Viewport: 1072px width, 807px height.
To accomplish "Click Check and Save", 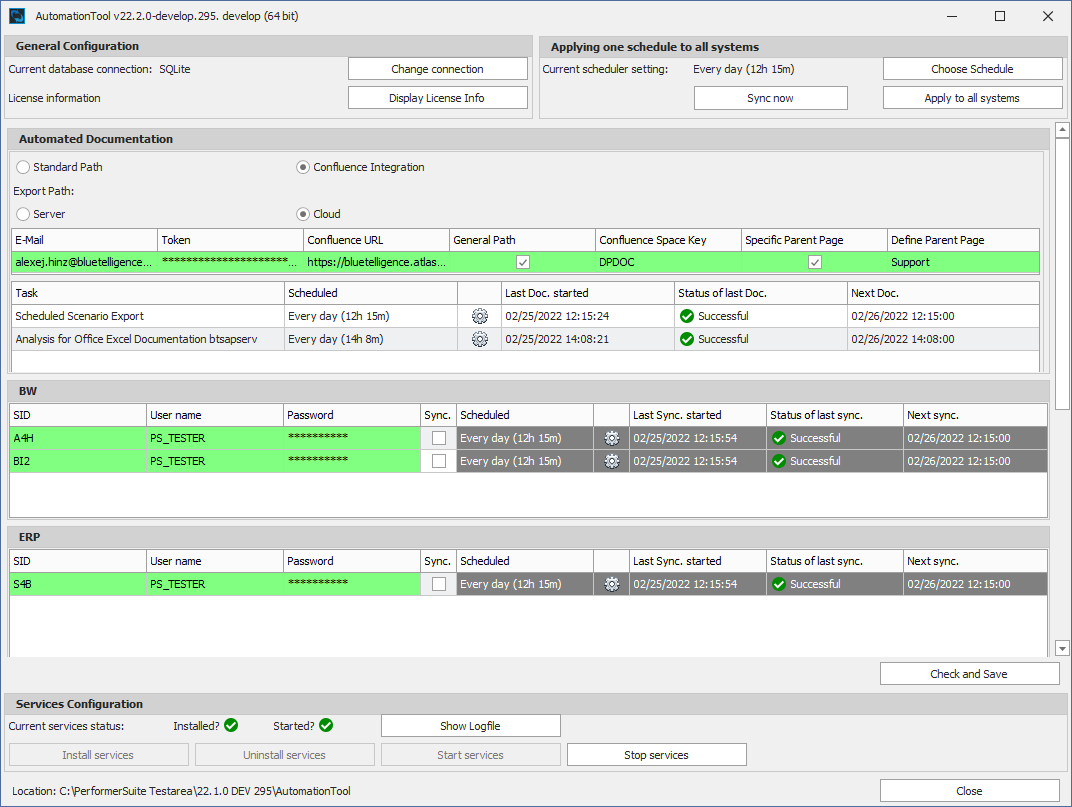I will (x=968, y=673).
